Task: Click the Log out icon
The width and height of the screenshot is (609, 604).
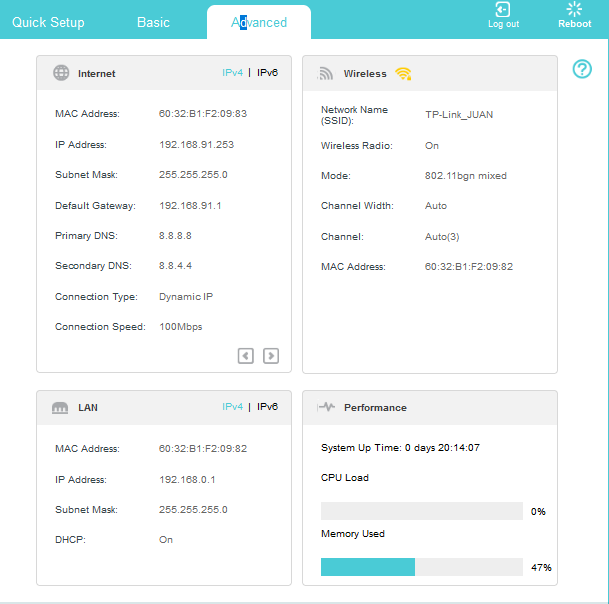Action: click(503, 10)
